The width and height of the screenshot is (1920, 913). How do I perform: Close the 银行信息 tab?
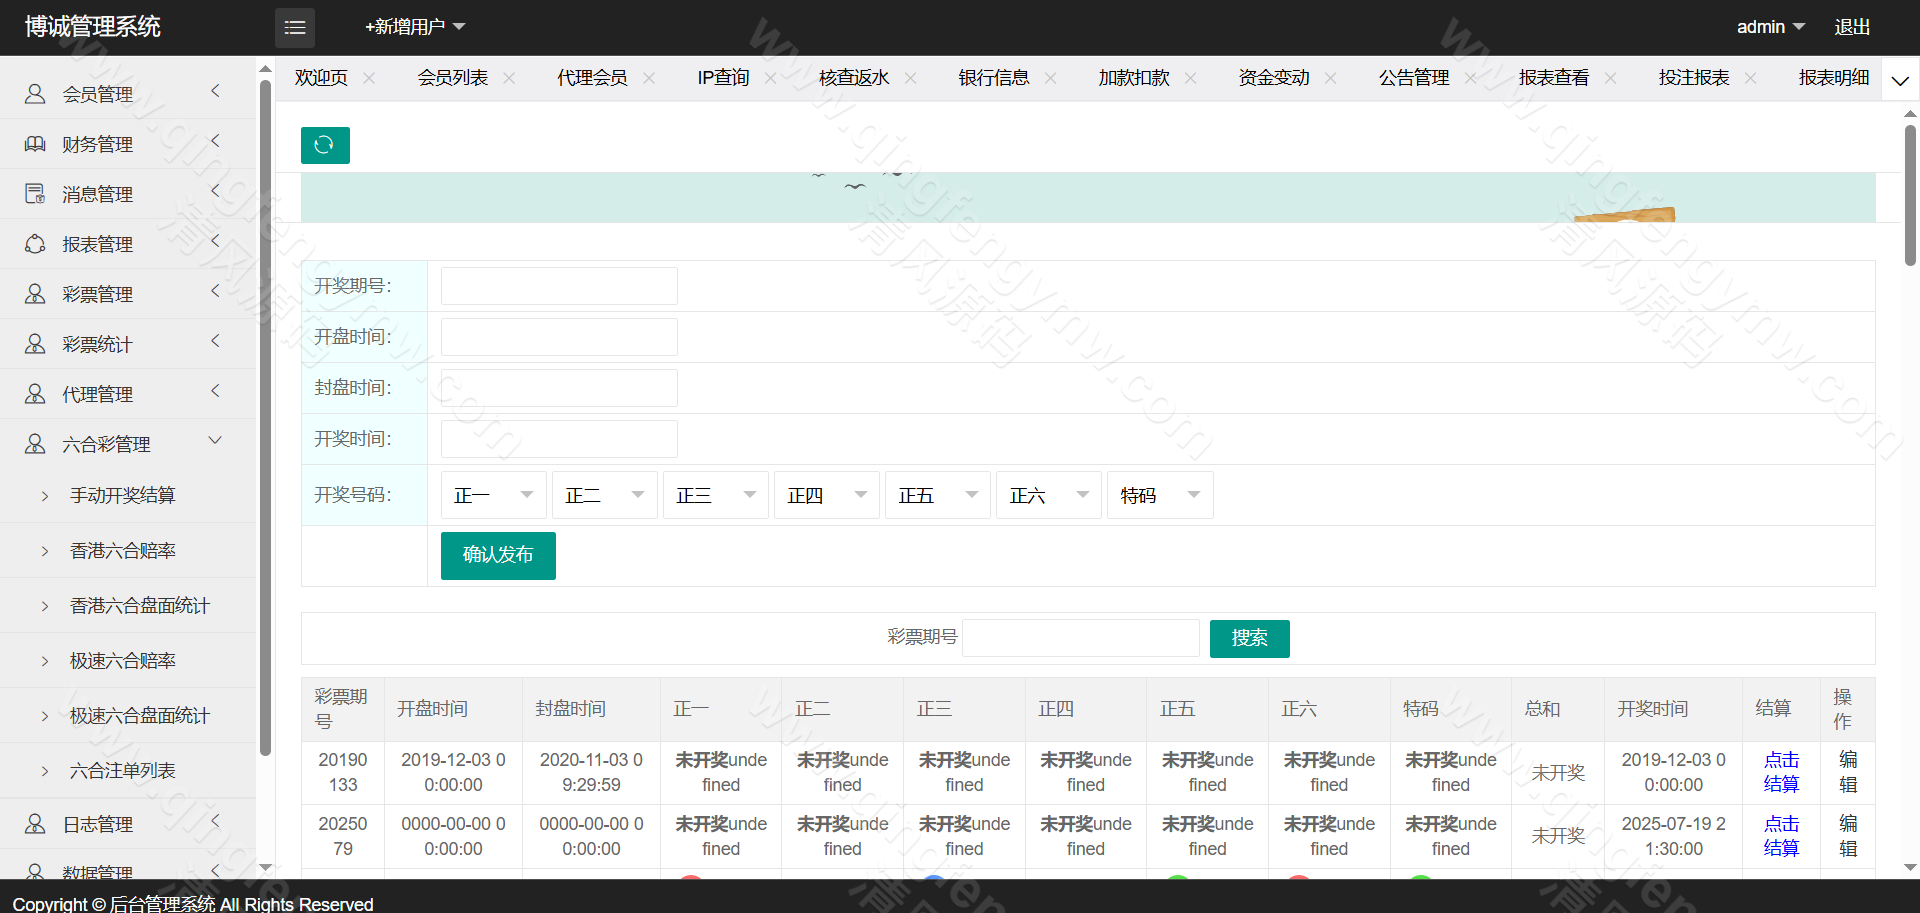(x=1050, y=78)
